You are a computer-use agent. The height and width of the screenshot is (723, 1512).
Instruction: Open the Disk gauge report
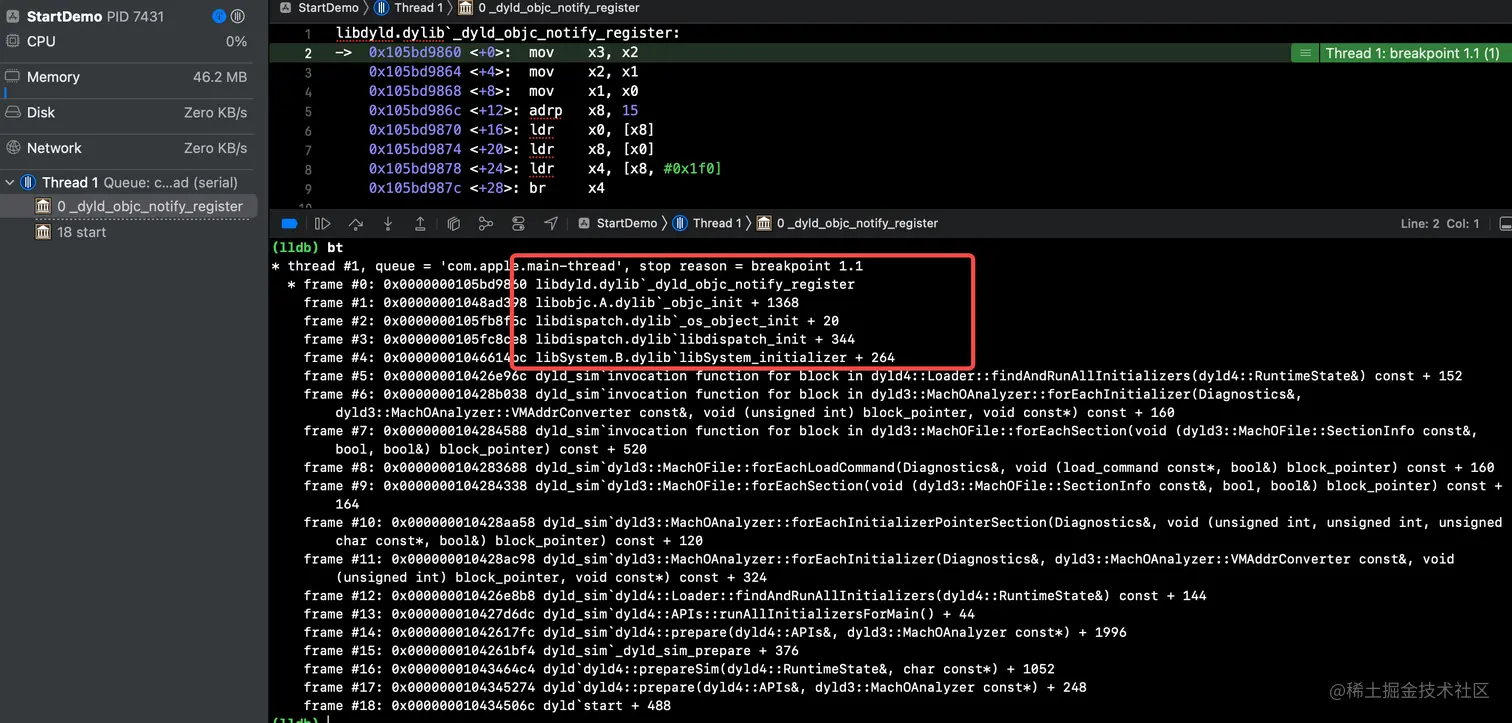128,113
